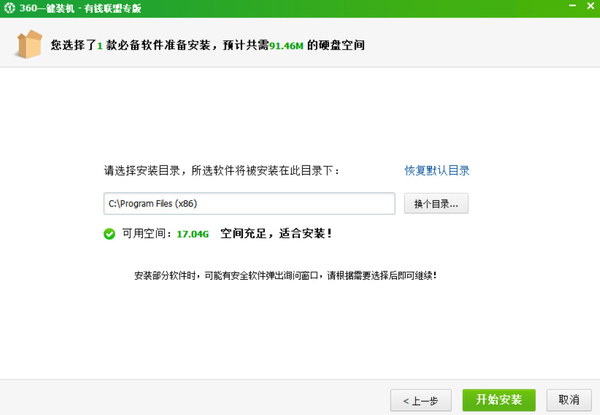
Task: Click the green checkmark space status icon
Action: [109, 234]
